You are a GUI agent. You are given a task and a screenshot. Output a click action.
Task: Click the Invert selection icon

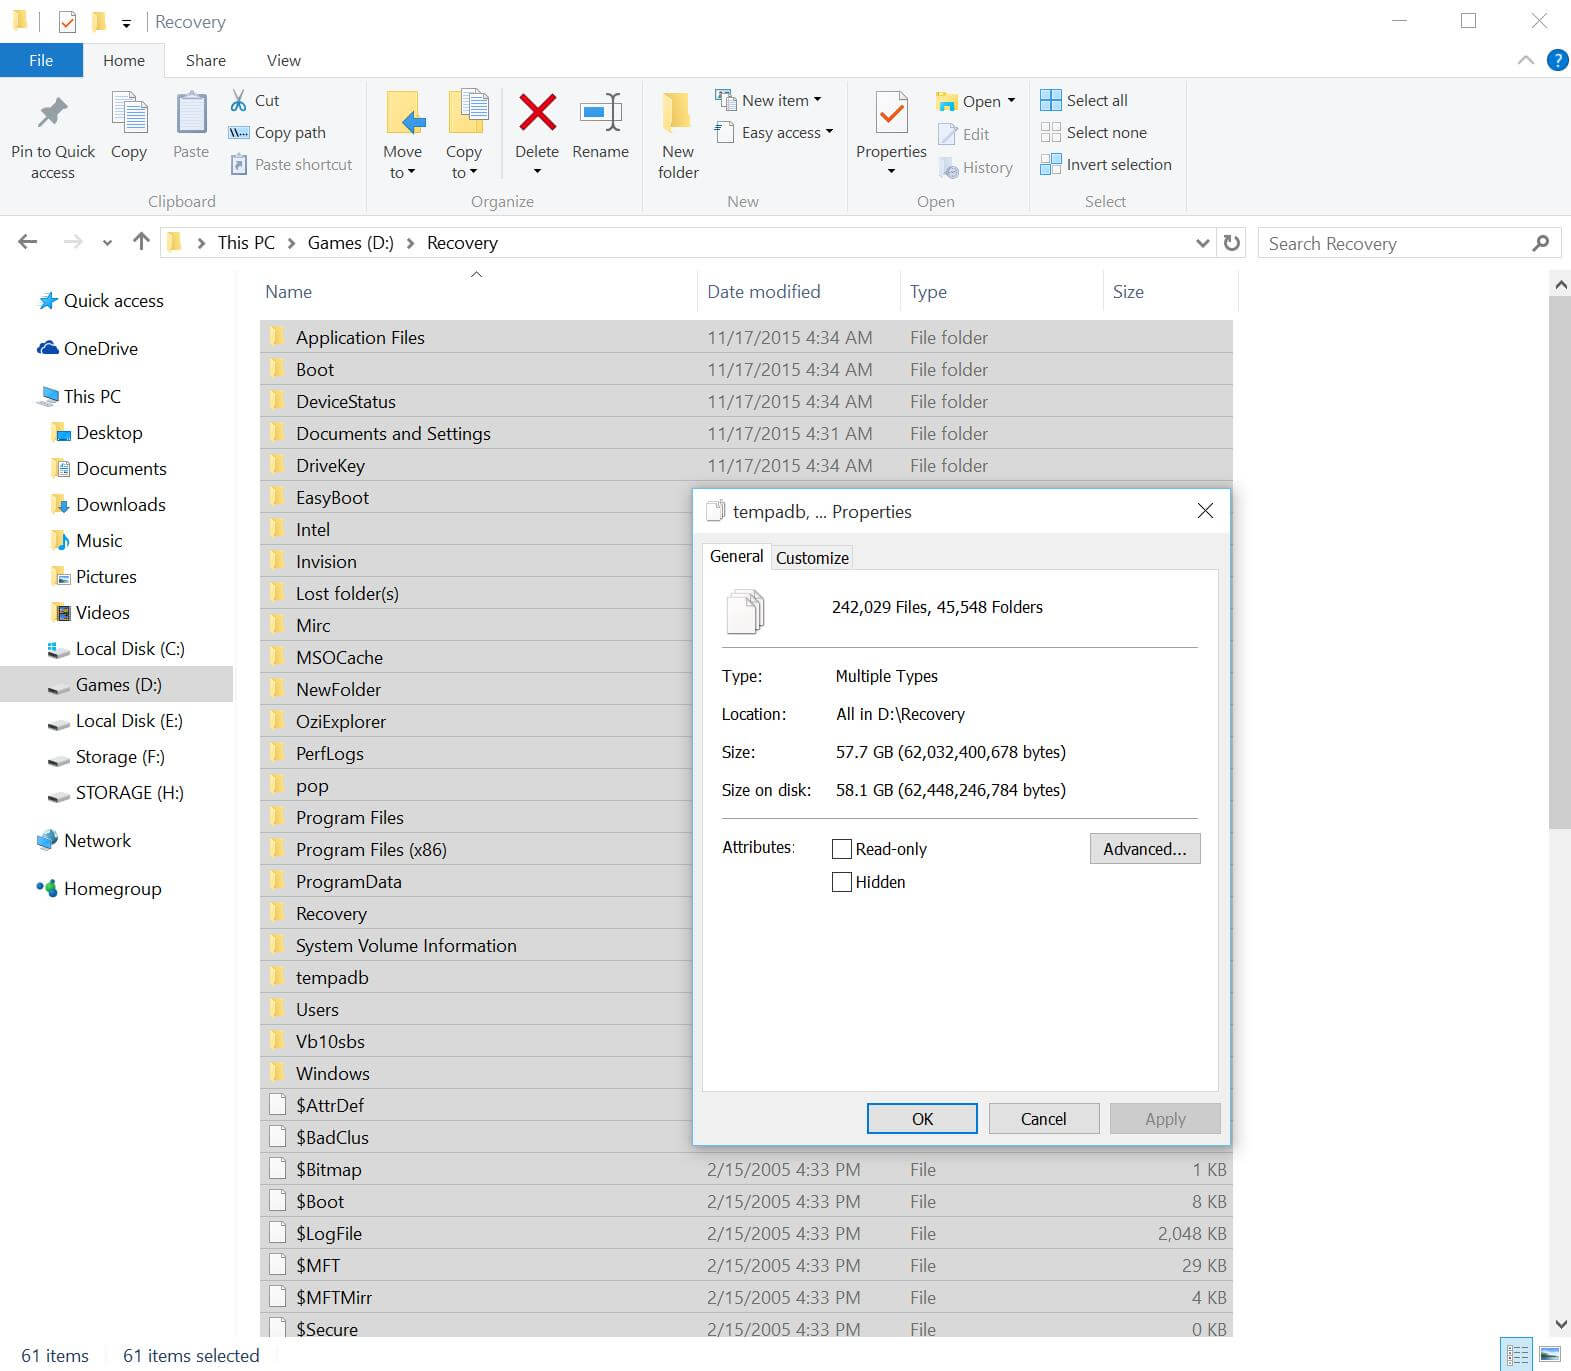point(1050,164)
